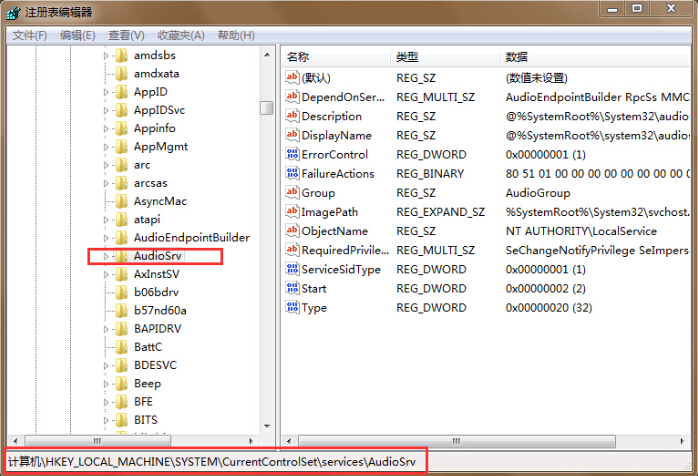Click the Start DWORD value icon
The height and width of the screenshot is (476, 698).
pyautogui.click(x=292, y=289)
